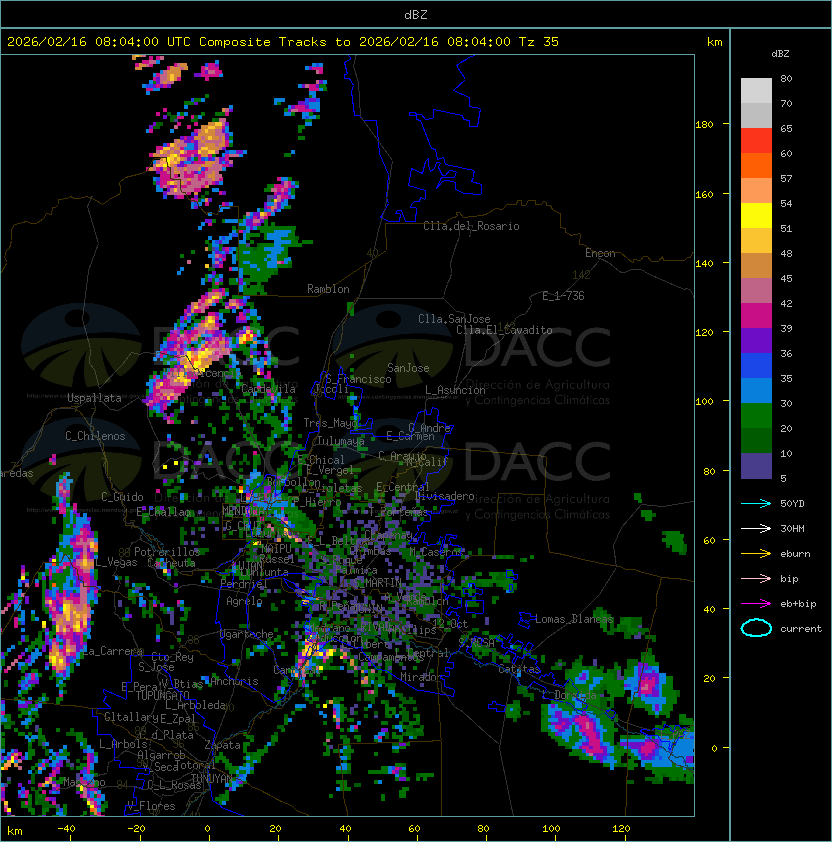Select the mauve 42-45 dBZ swatch
The height and width of the screenshot is (842, 832).
(x=756, y=291)
